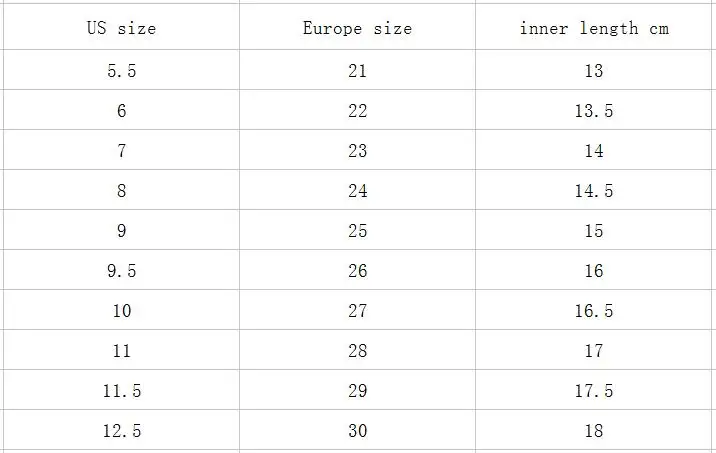This screenshot has width=716, height=453.
Task: Click the inner length 13.5 cell
Action: pos(594,110)
